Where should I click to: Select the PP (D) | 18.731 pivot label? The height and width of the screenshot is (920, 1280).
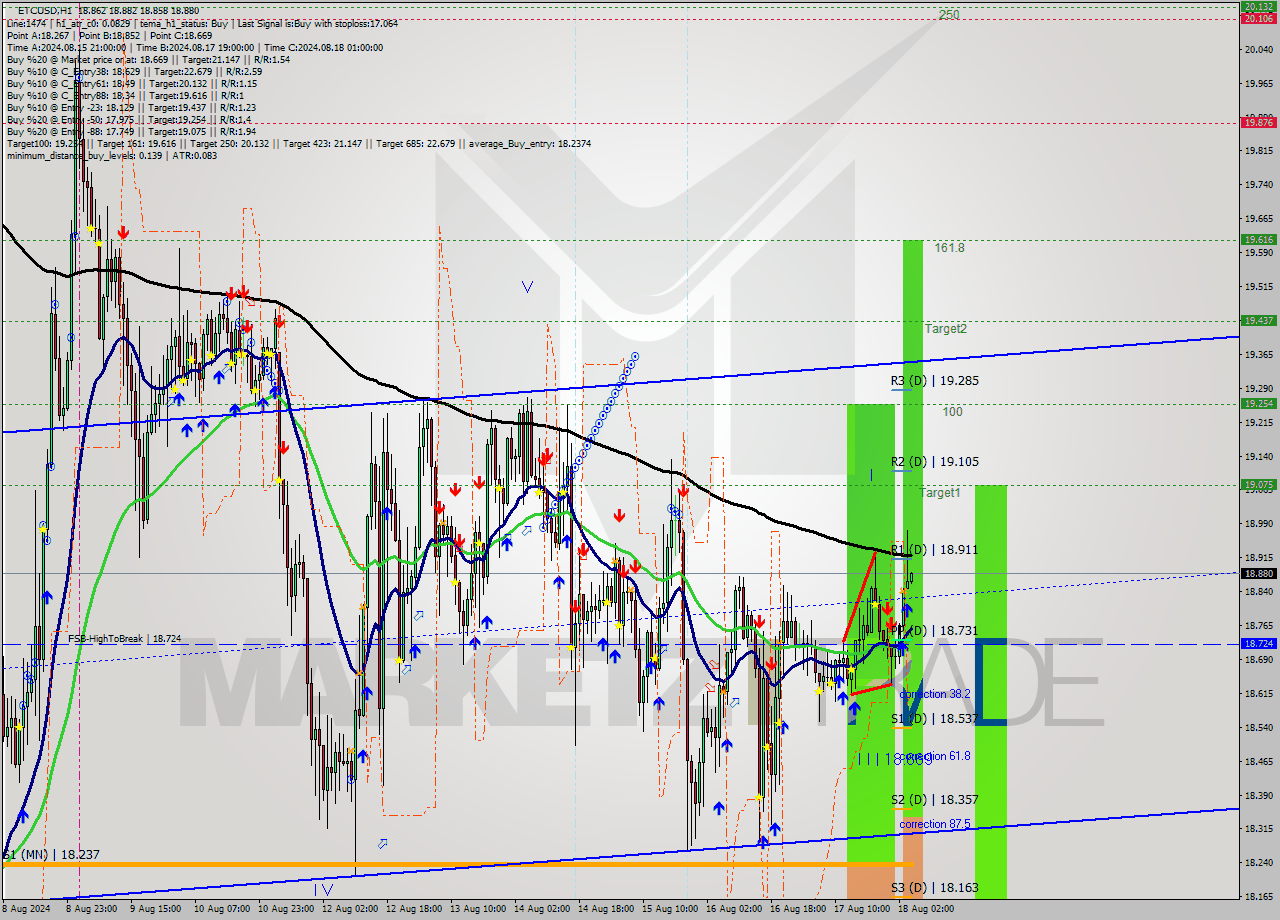point(935,631)
